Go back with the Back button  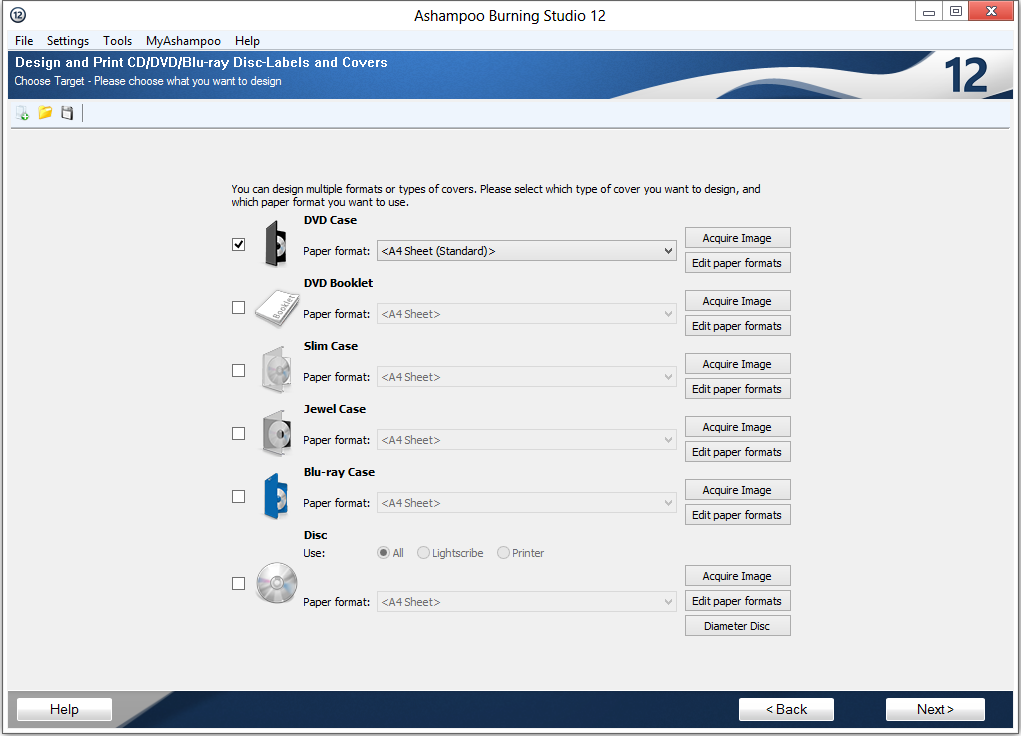pos(786,709)
